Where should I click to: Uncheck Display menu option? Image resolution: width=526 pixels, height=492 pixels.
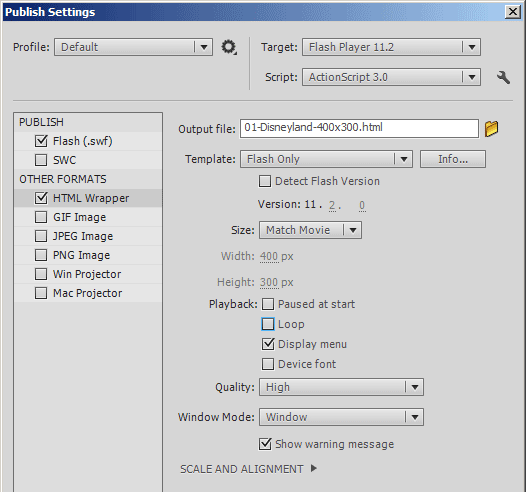tap(268, 344)
